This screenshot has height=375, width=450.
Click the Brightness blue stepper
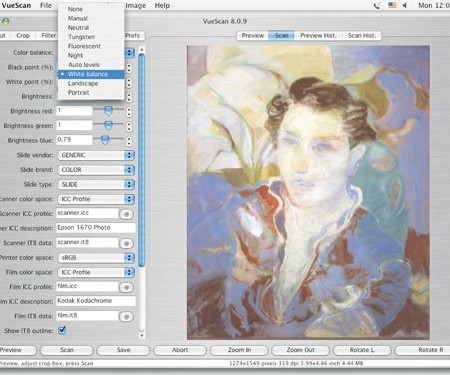pyautogui.click(x=129, y=141)
